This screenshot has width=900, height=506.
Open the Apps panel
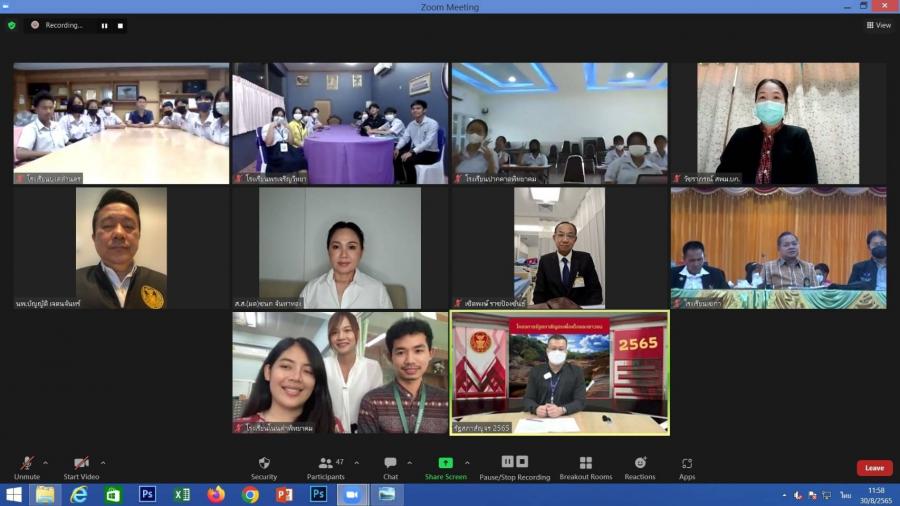click(687, 467)
